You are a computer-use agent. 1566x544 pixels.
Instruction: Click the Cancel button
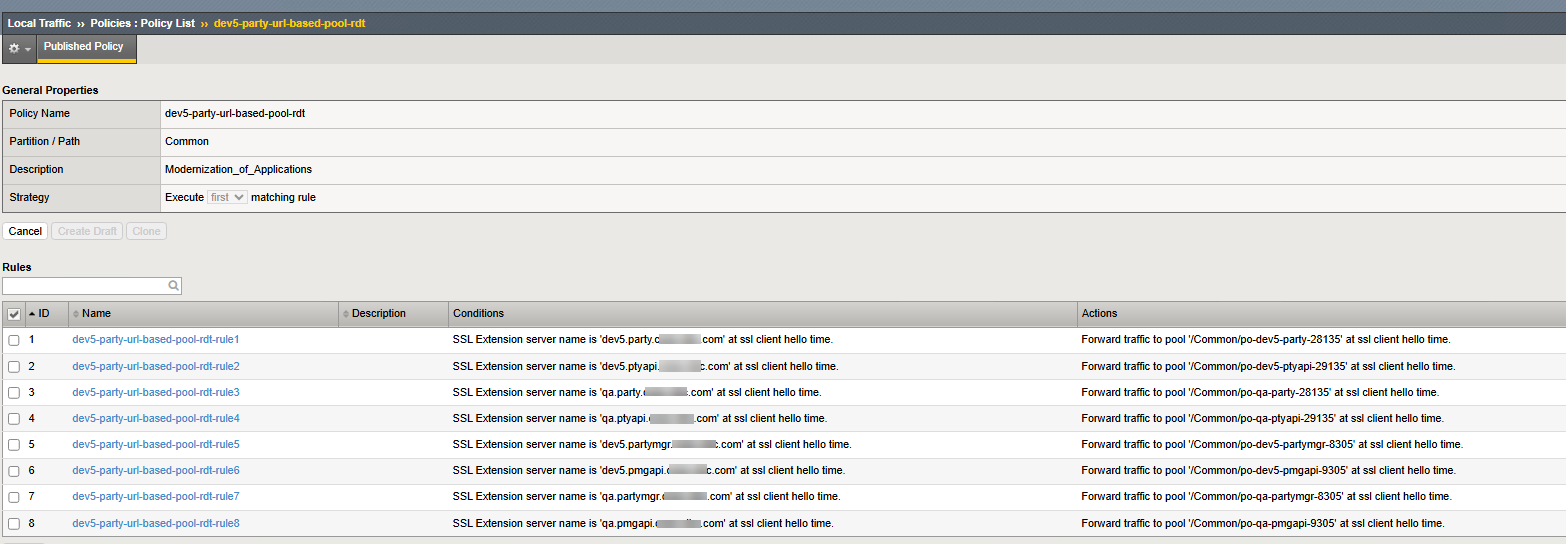pos(25,231)
